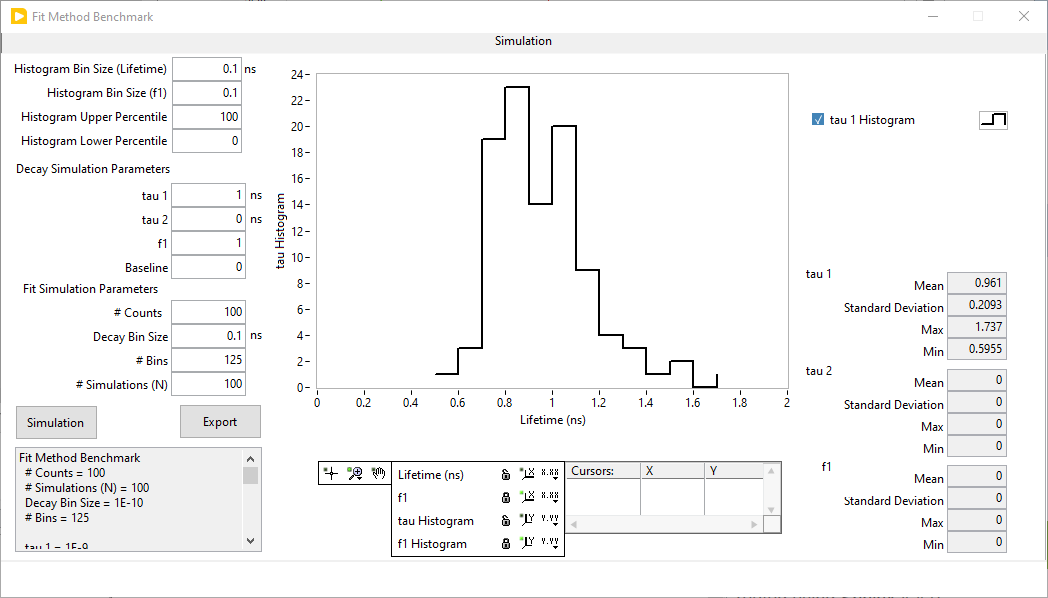
Task: Click the Export button
Action: [220, 422]
